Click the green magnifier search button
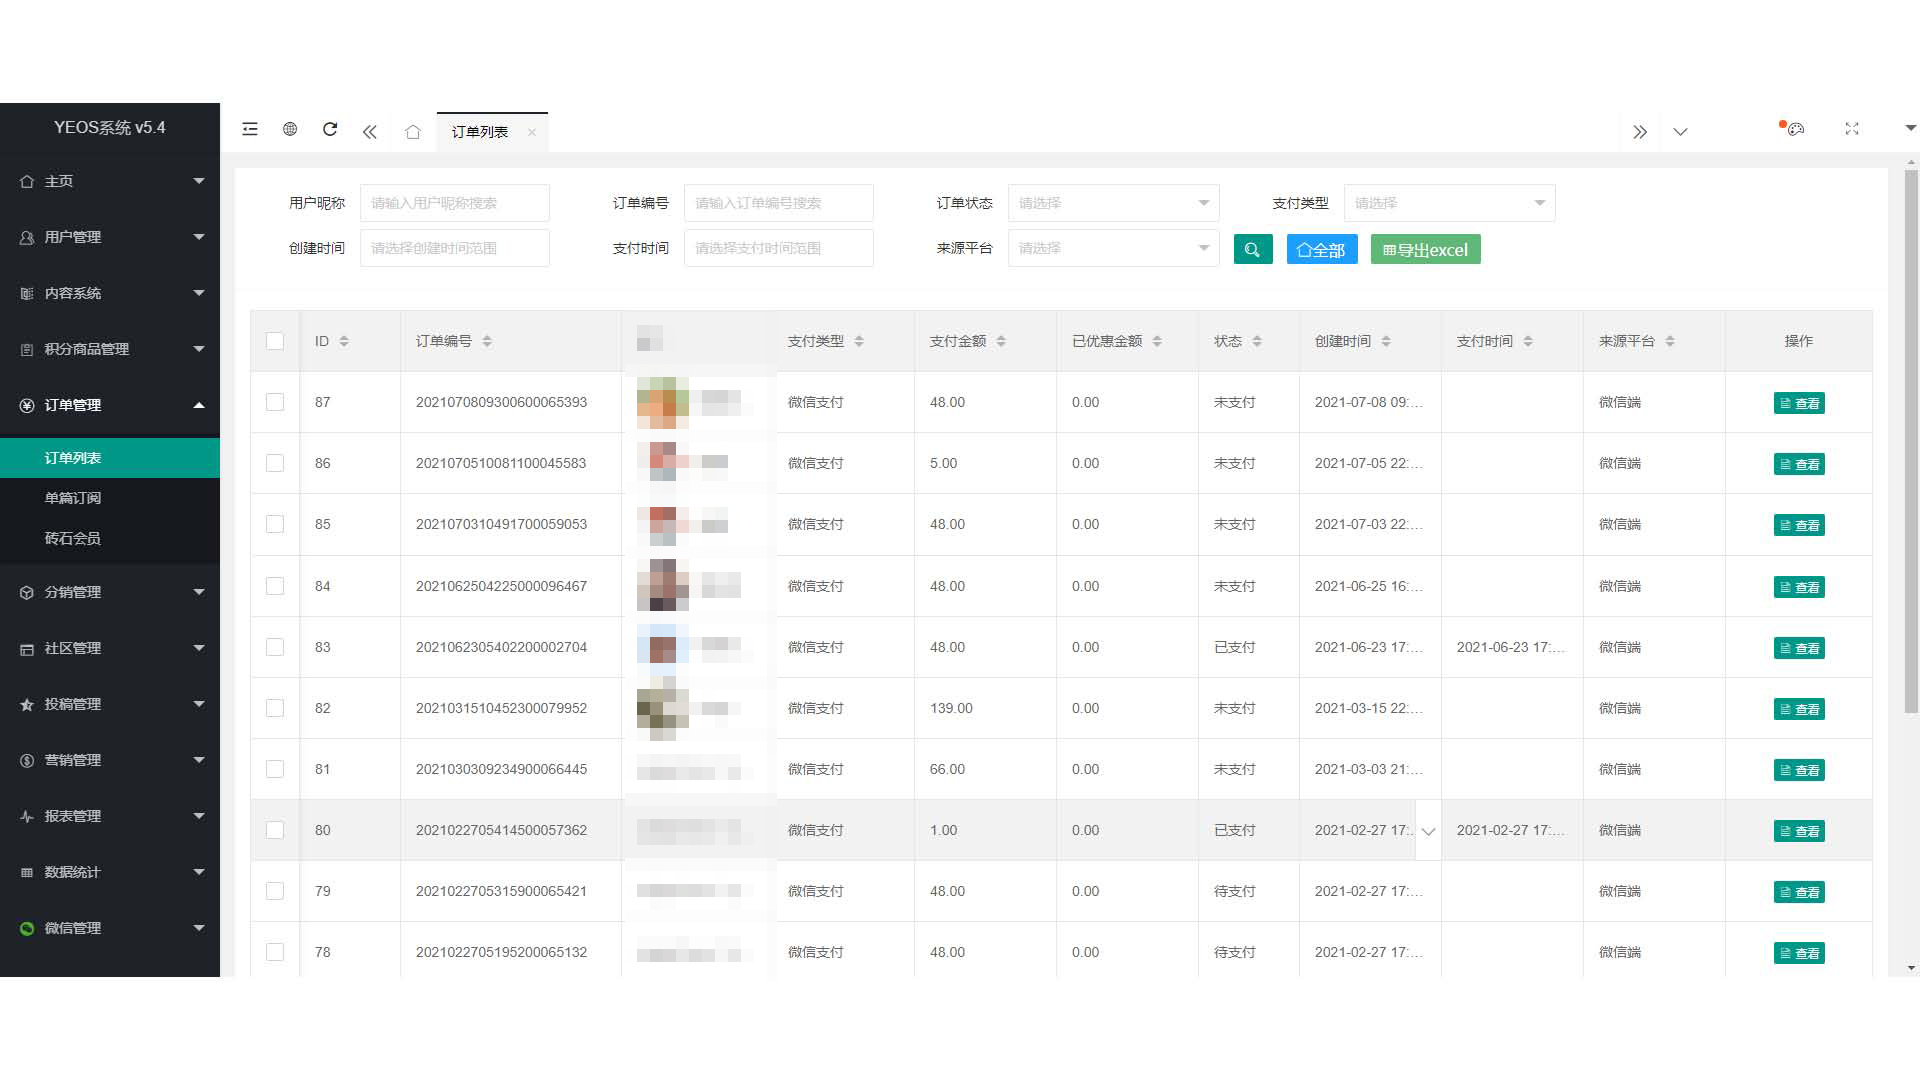1920x1080 pixels. [x=1252, y=249]
